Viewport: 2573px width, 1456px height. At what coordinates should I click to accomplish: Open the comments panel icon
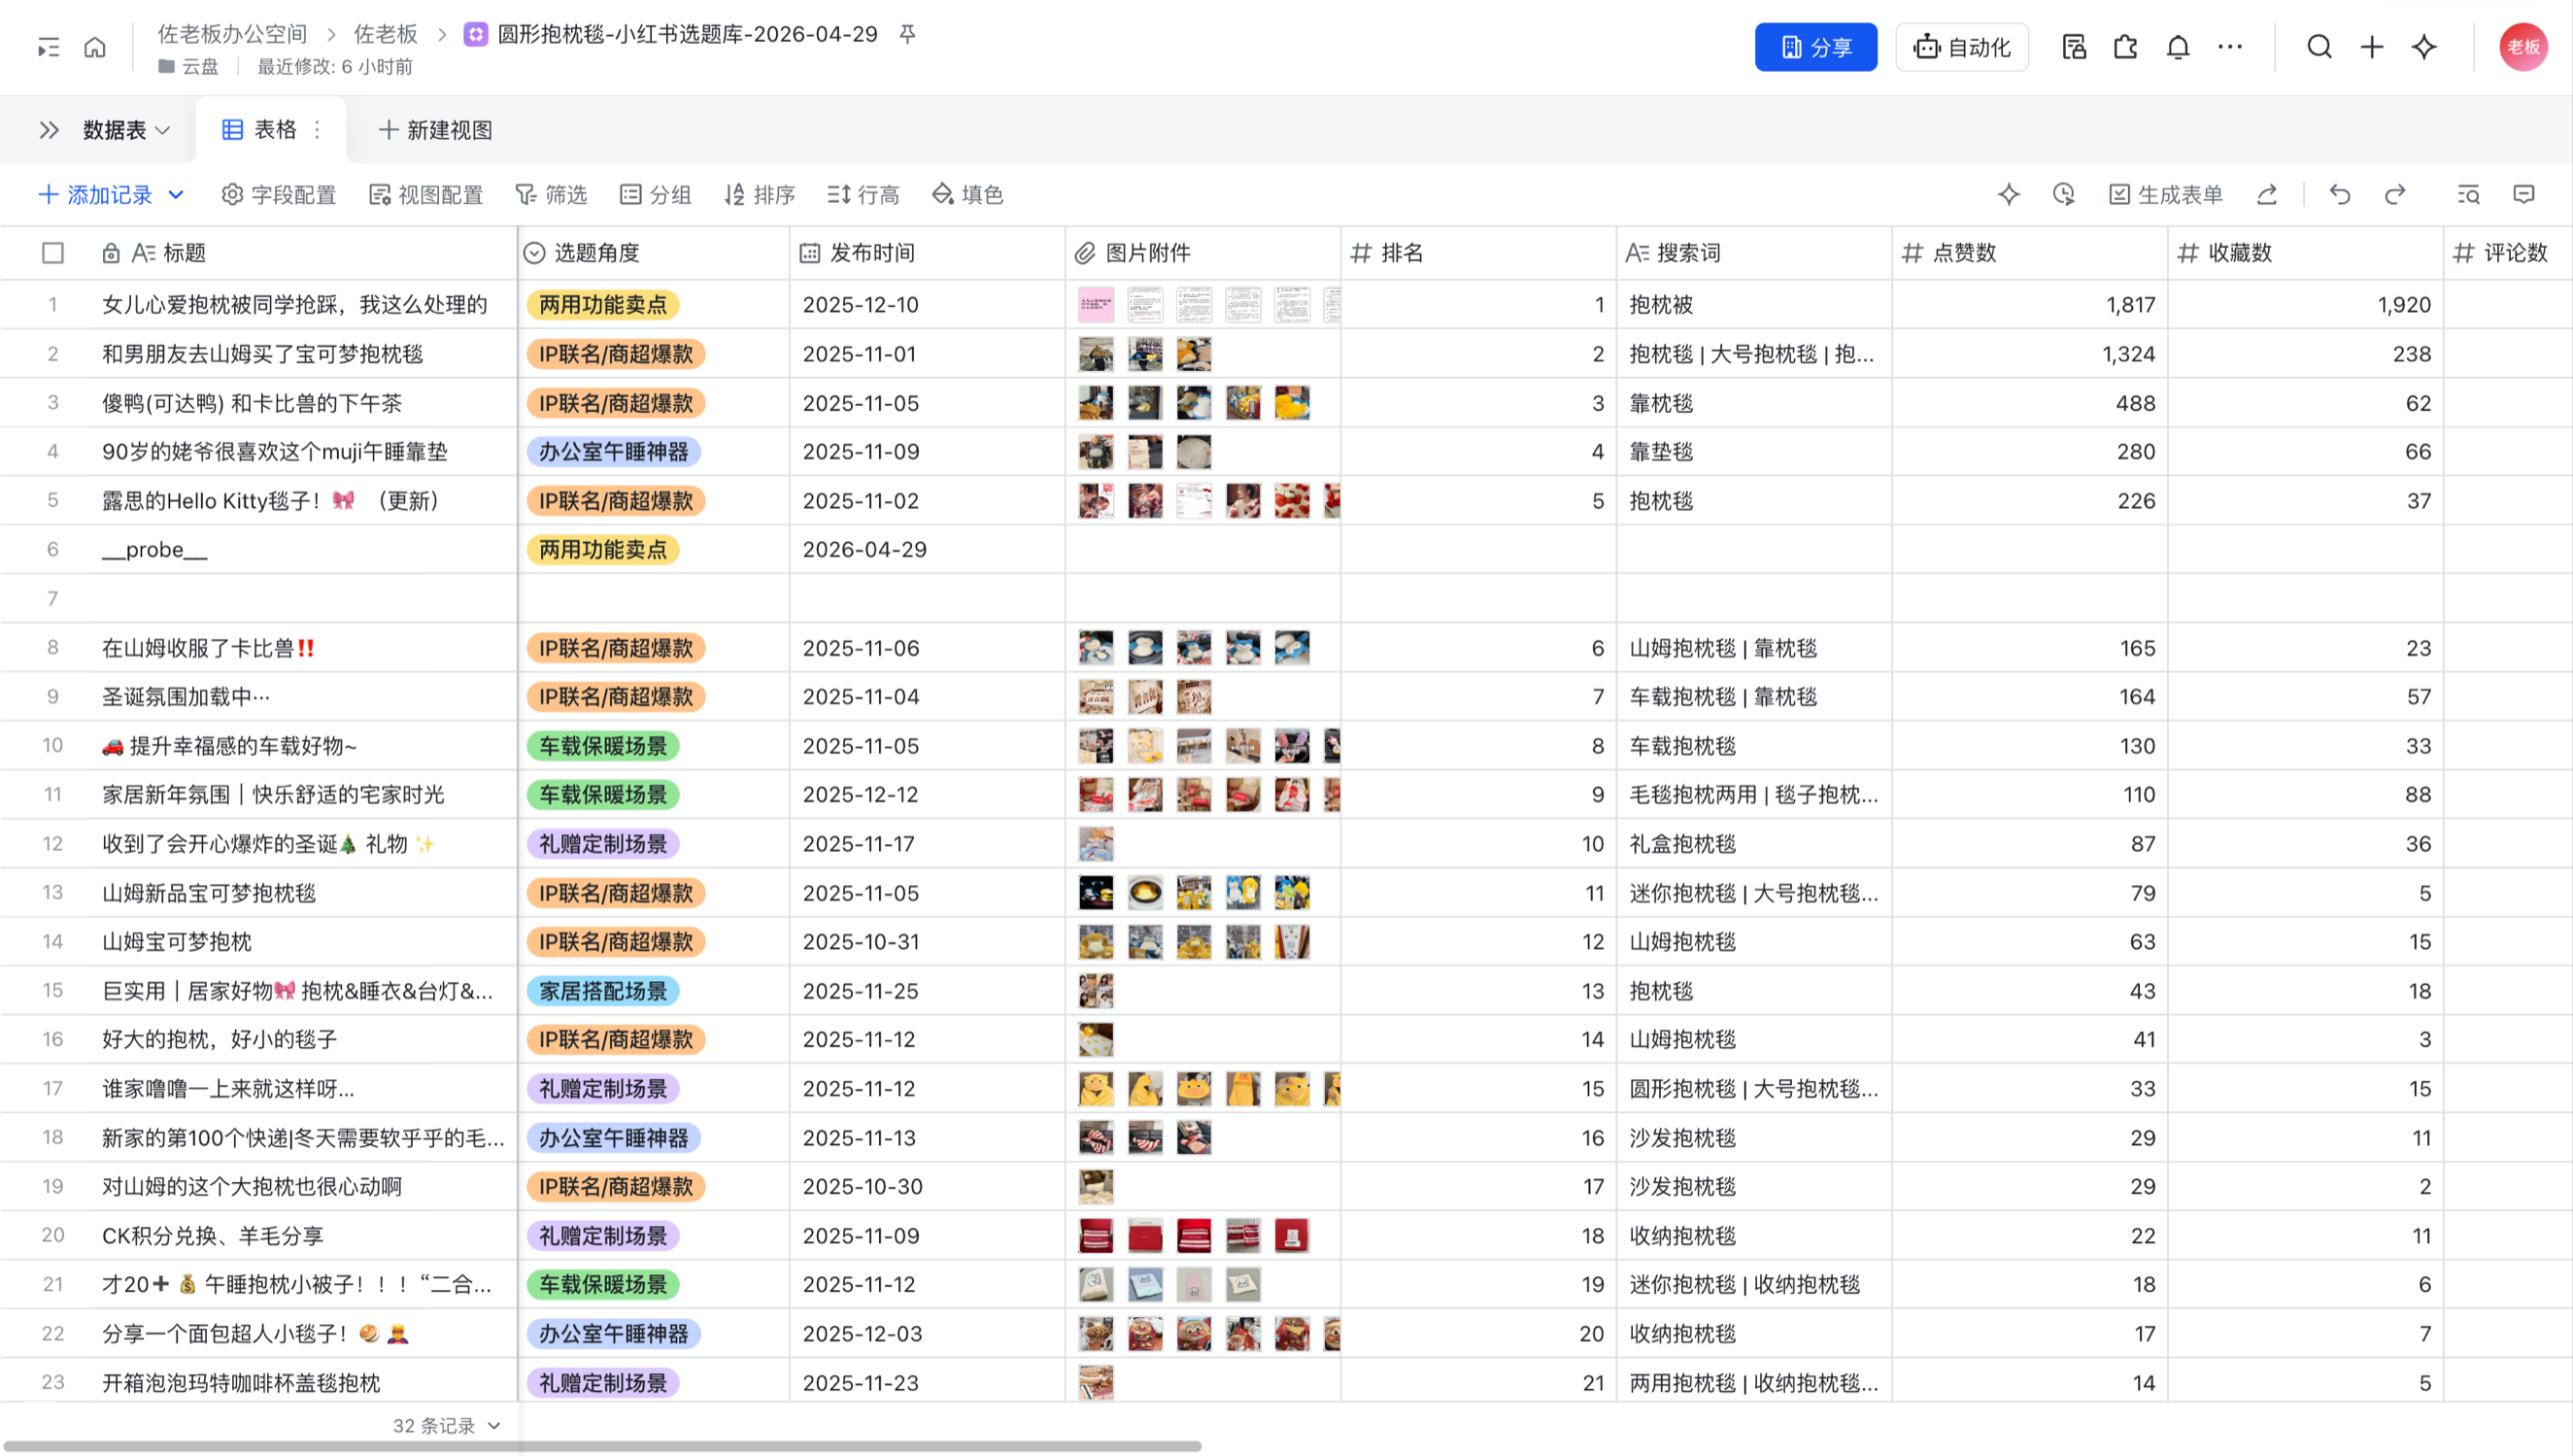coord(2523,194)
